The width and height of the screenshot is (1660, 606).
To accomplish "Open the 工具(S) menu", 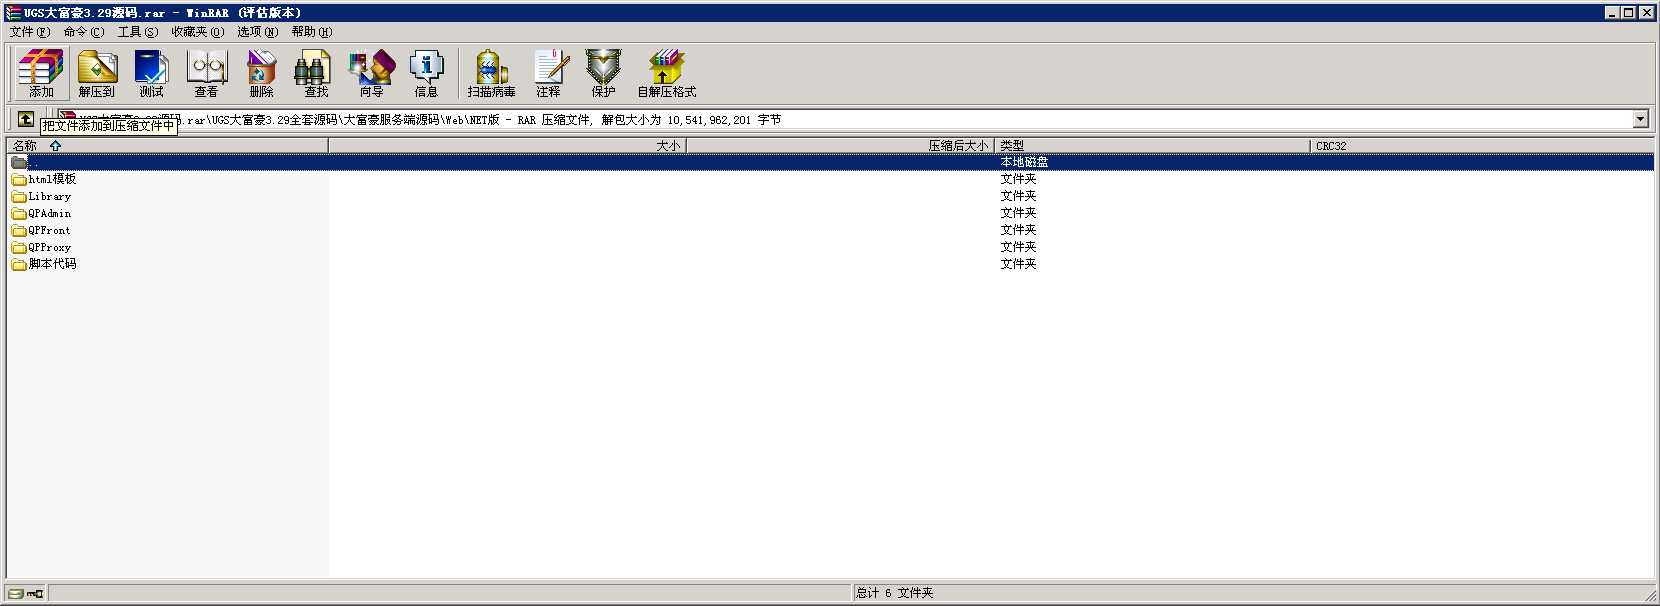I will tap(138, 32).
